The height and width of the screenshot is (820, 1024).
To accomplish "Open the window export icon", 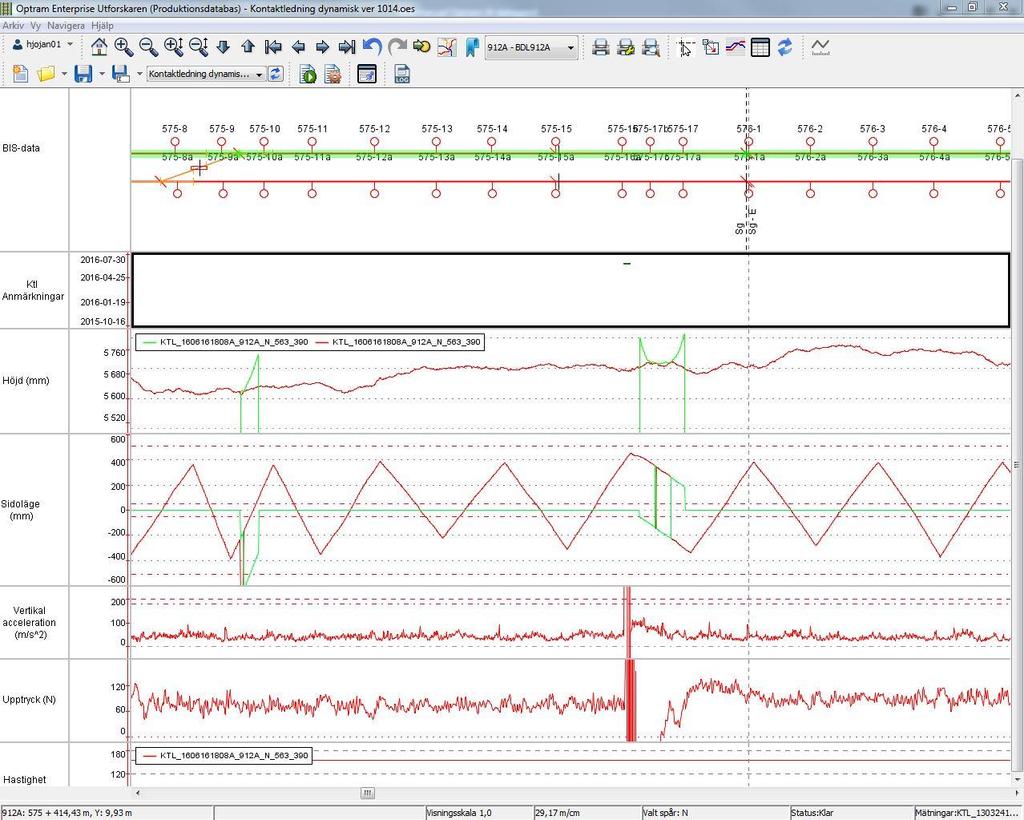I will 368,74.
